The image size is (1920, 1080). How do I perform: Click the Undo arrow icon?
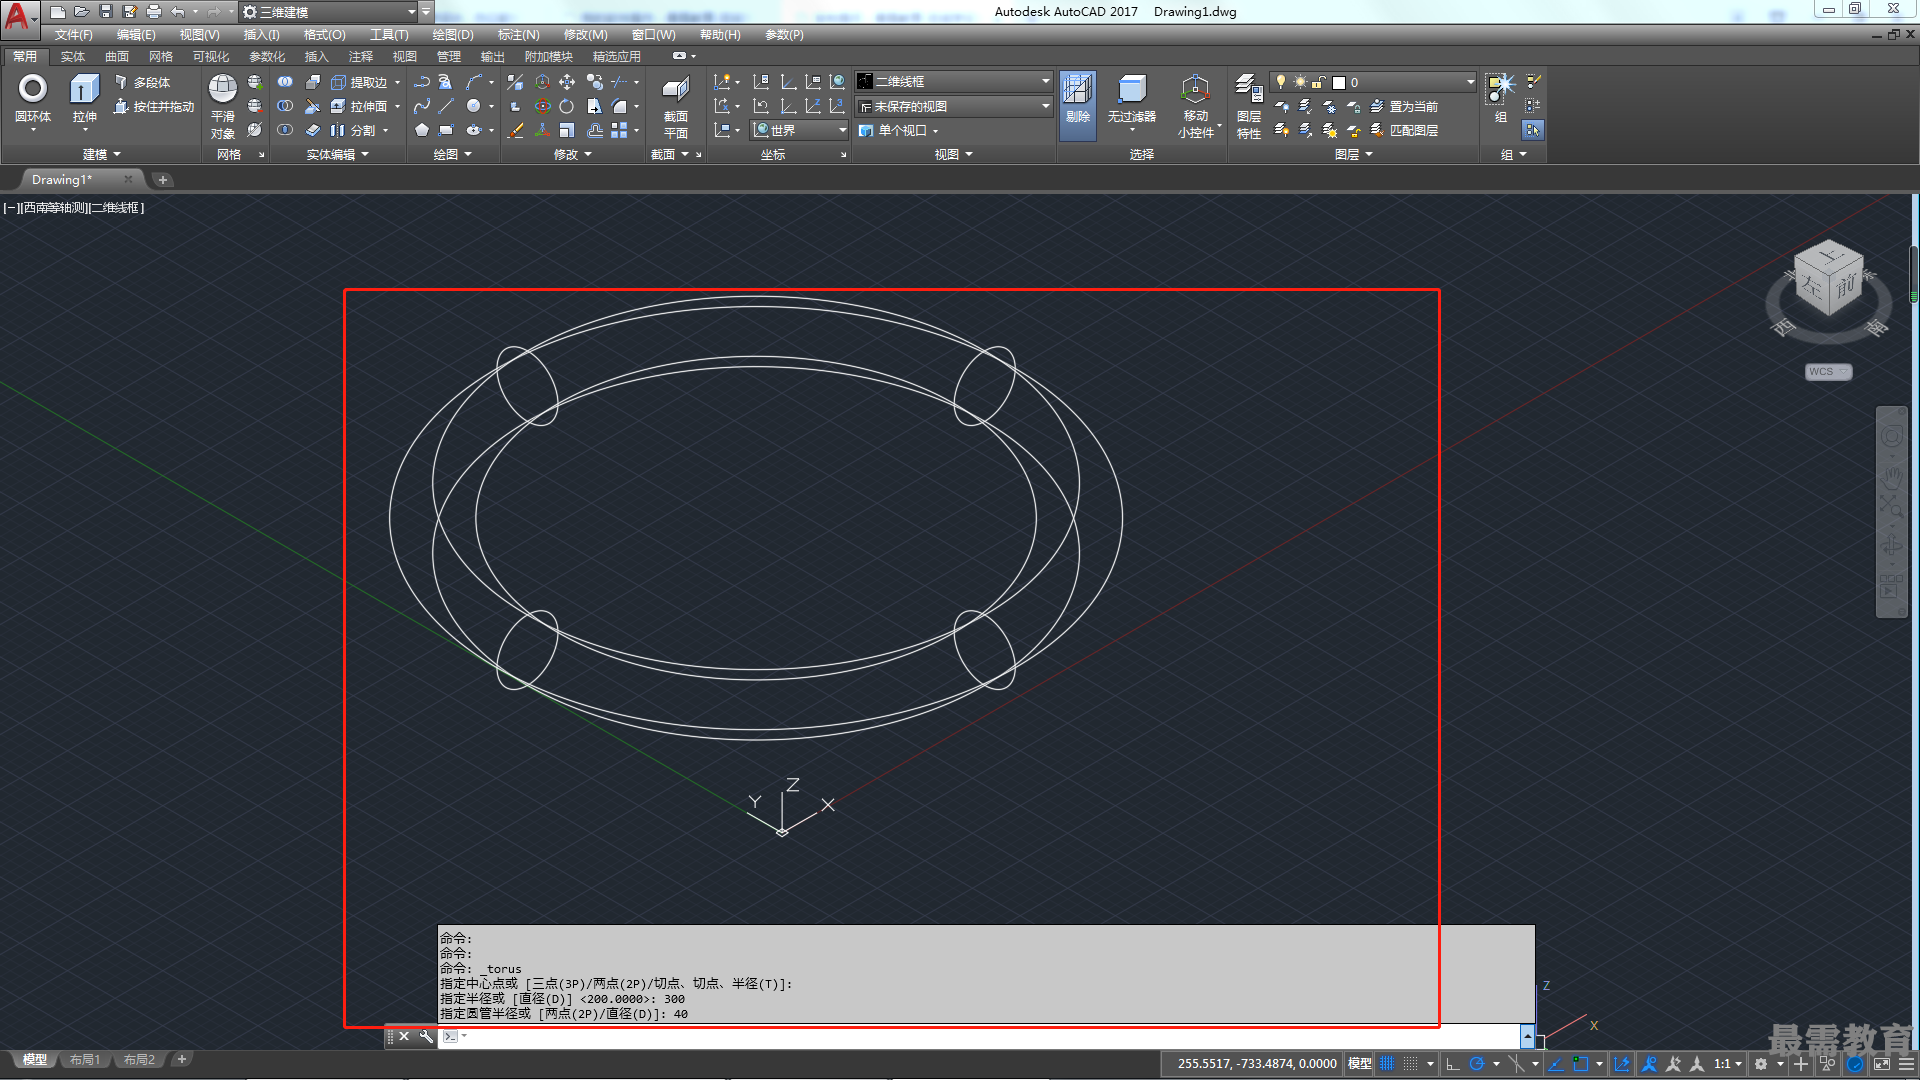(177, 12)
